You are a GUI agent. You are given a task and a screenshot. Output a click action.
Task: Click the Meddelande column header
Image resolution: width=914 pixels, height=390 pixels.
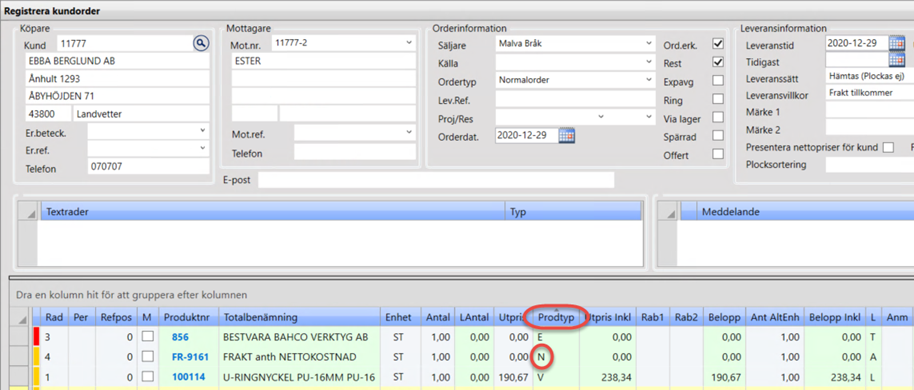[x=806, y=212]
